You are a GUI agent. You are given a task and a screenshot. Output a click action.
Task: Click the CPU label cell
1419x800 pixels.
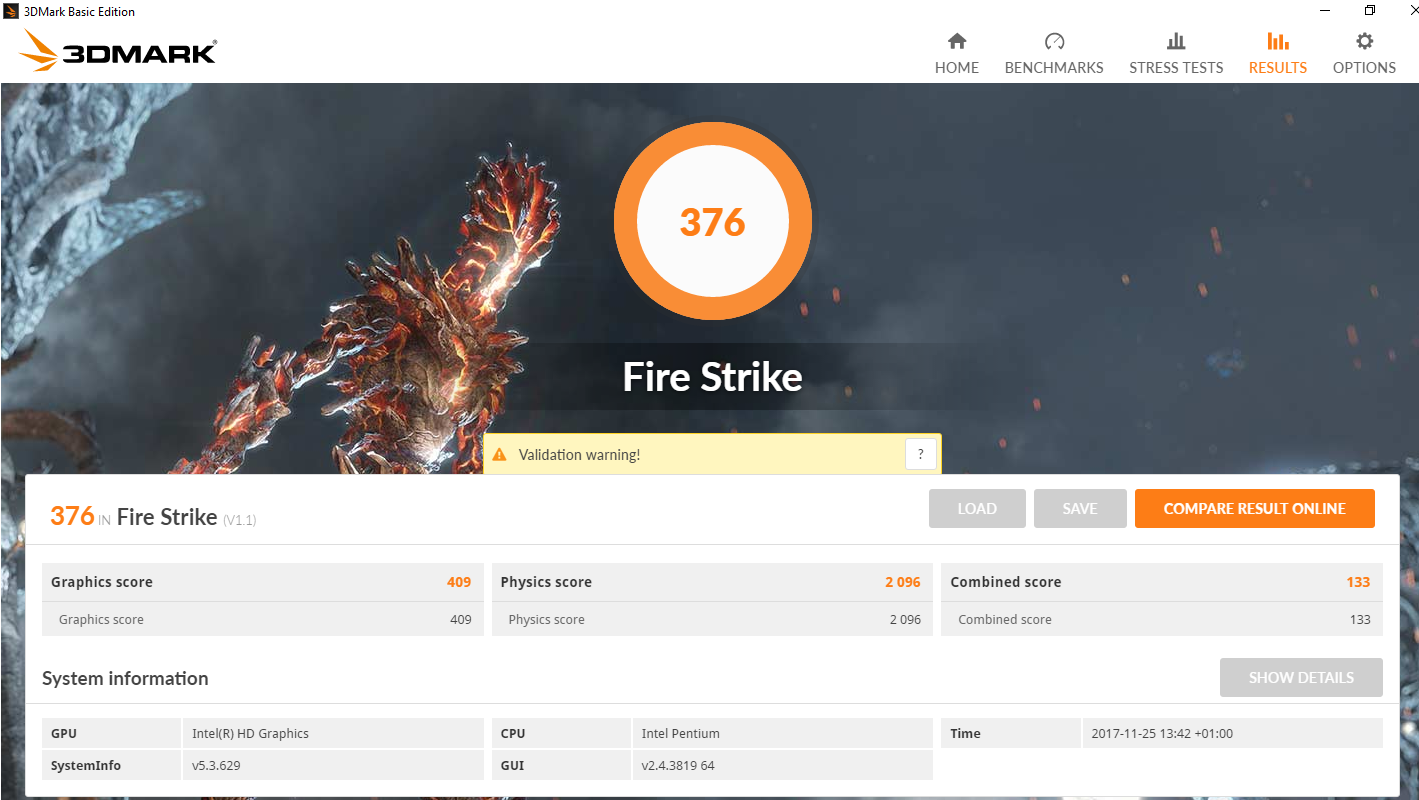562,733
